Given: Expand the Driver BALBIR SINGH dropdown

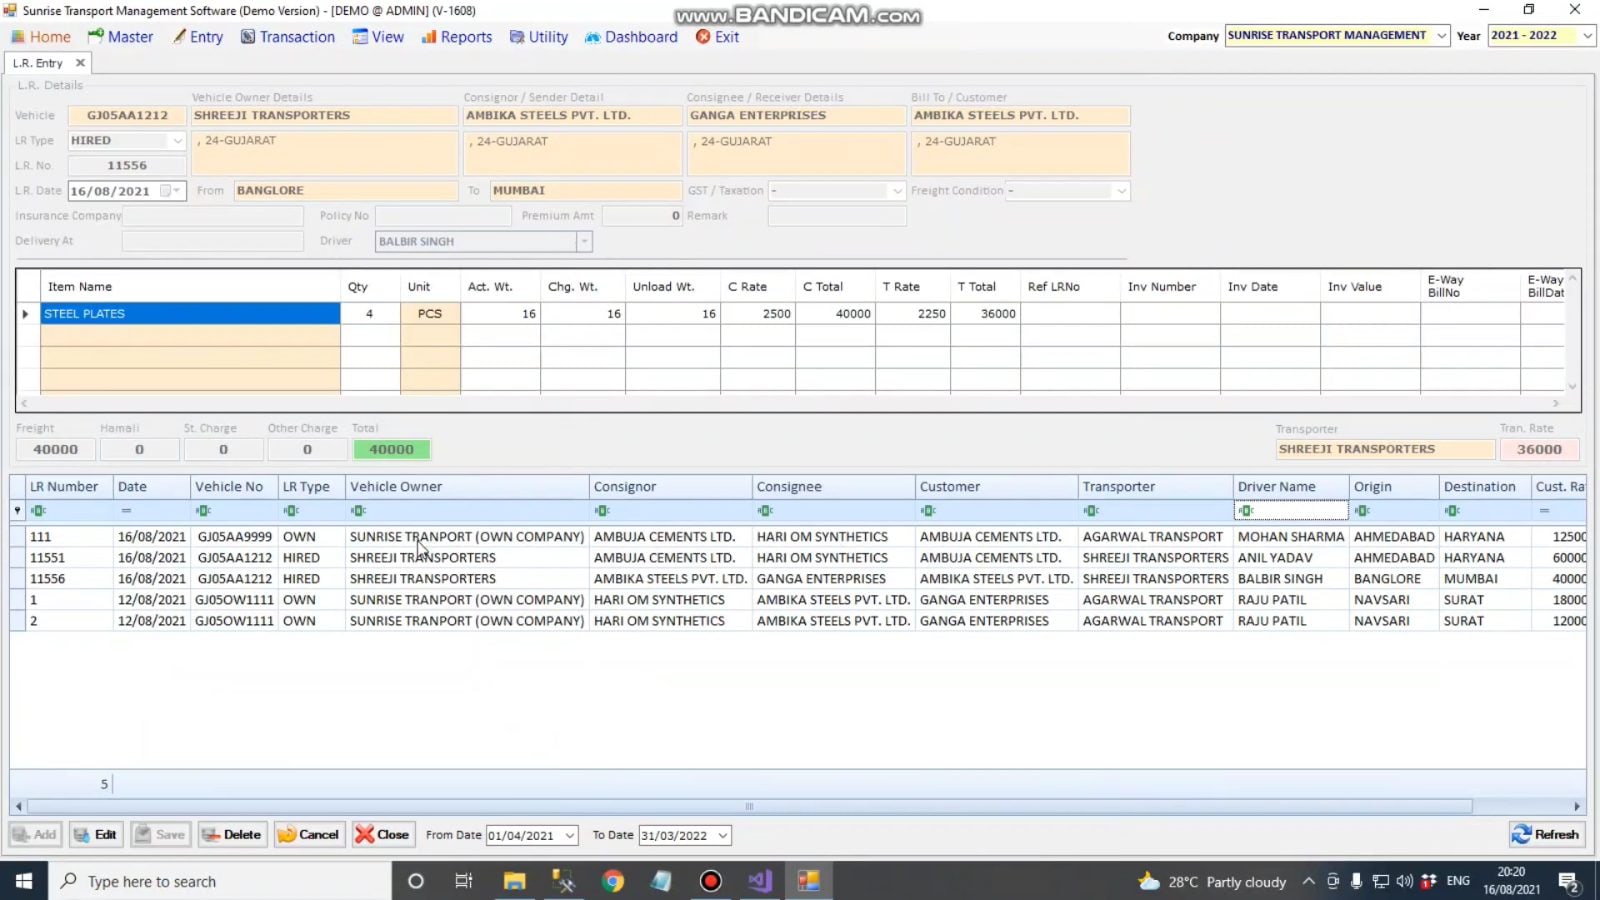Looking at the screenshot, I should tap(584, 241).
